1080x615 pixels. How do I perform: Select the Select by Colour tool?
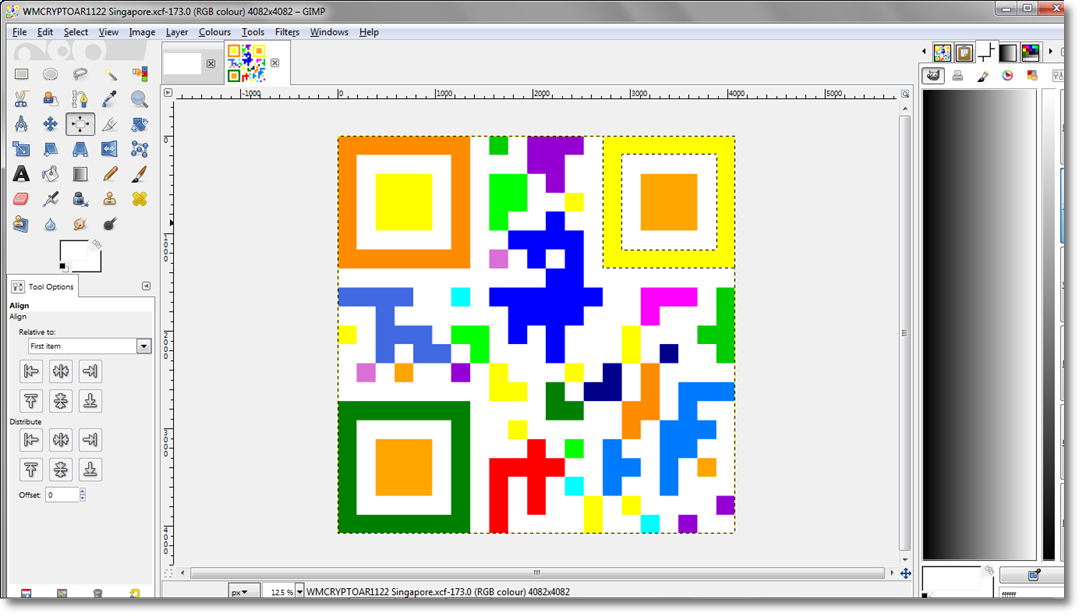point(139,74)
